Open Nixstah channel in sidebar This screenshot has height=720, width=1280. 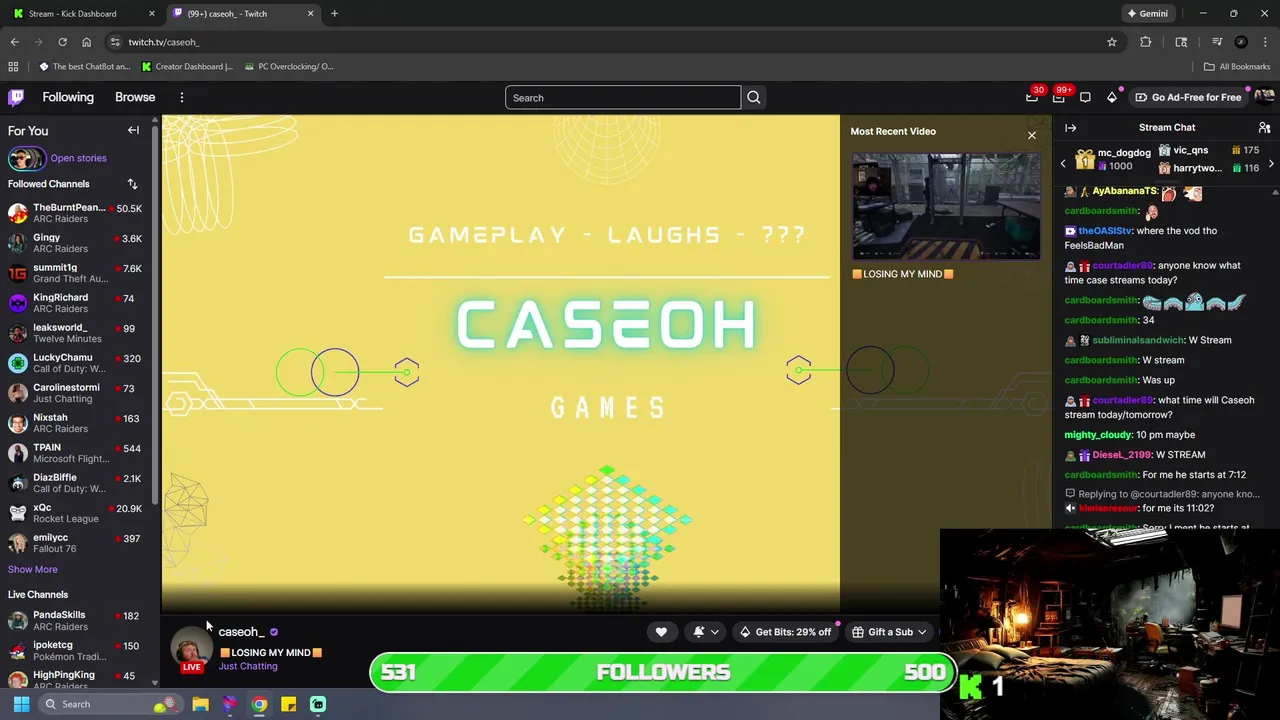click(x=76, y=423)
